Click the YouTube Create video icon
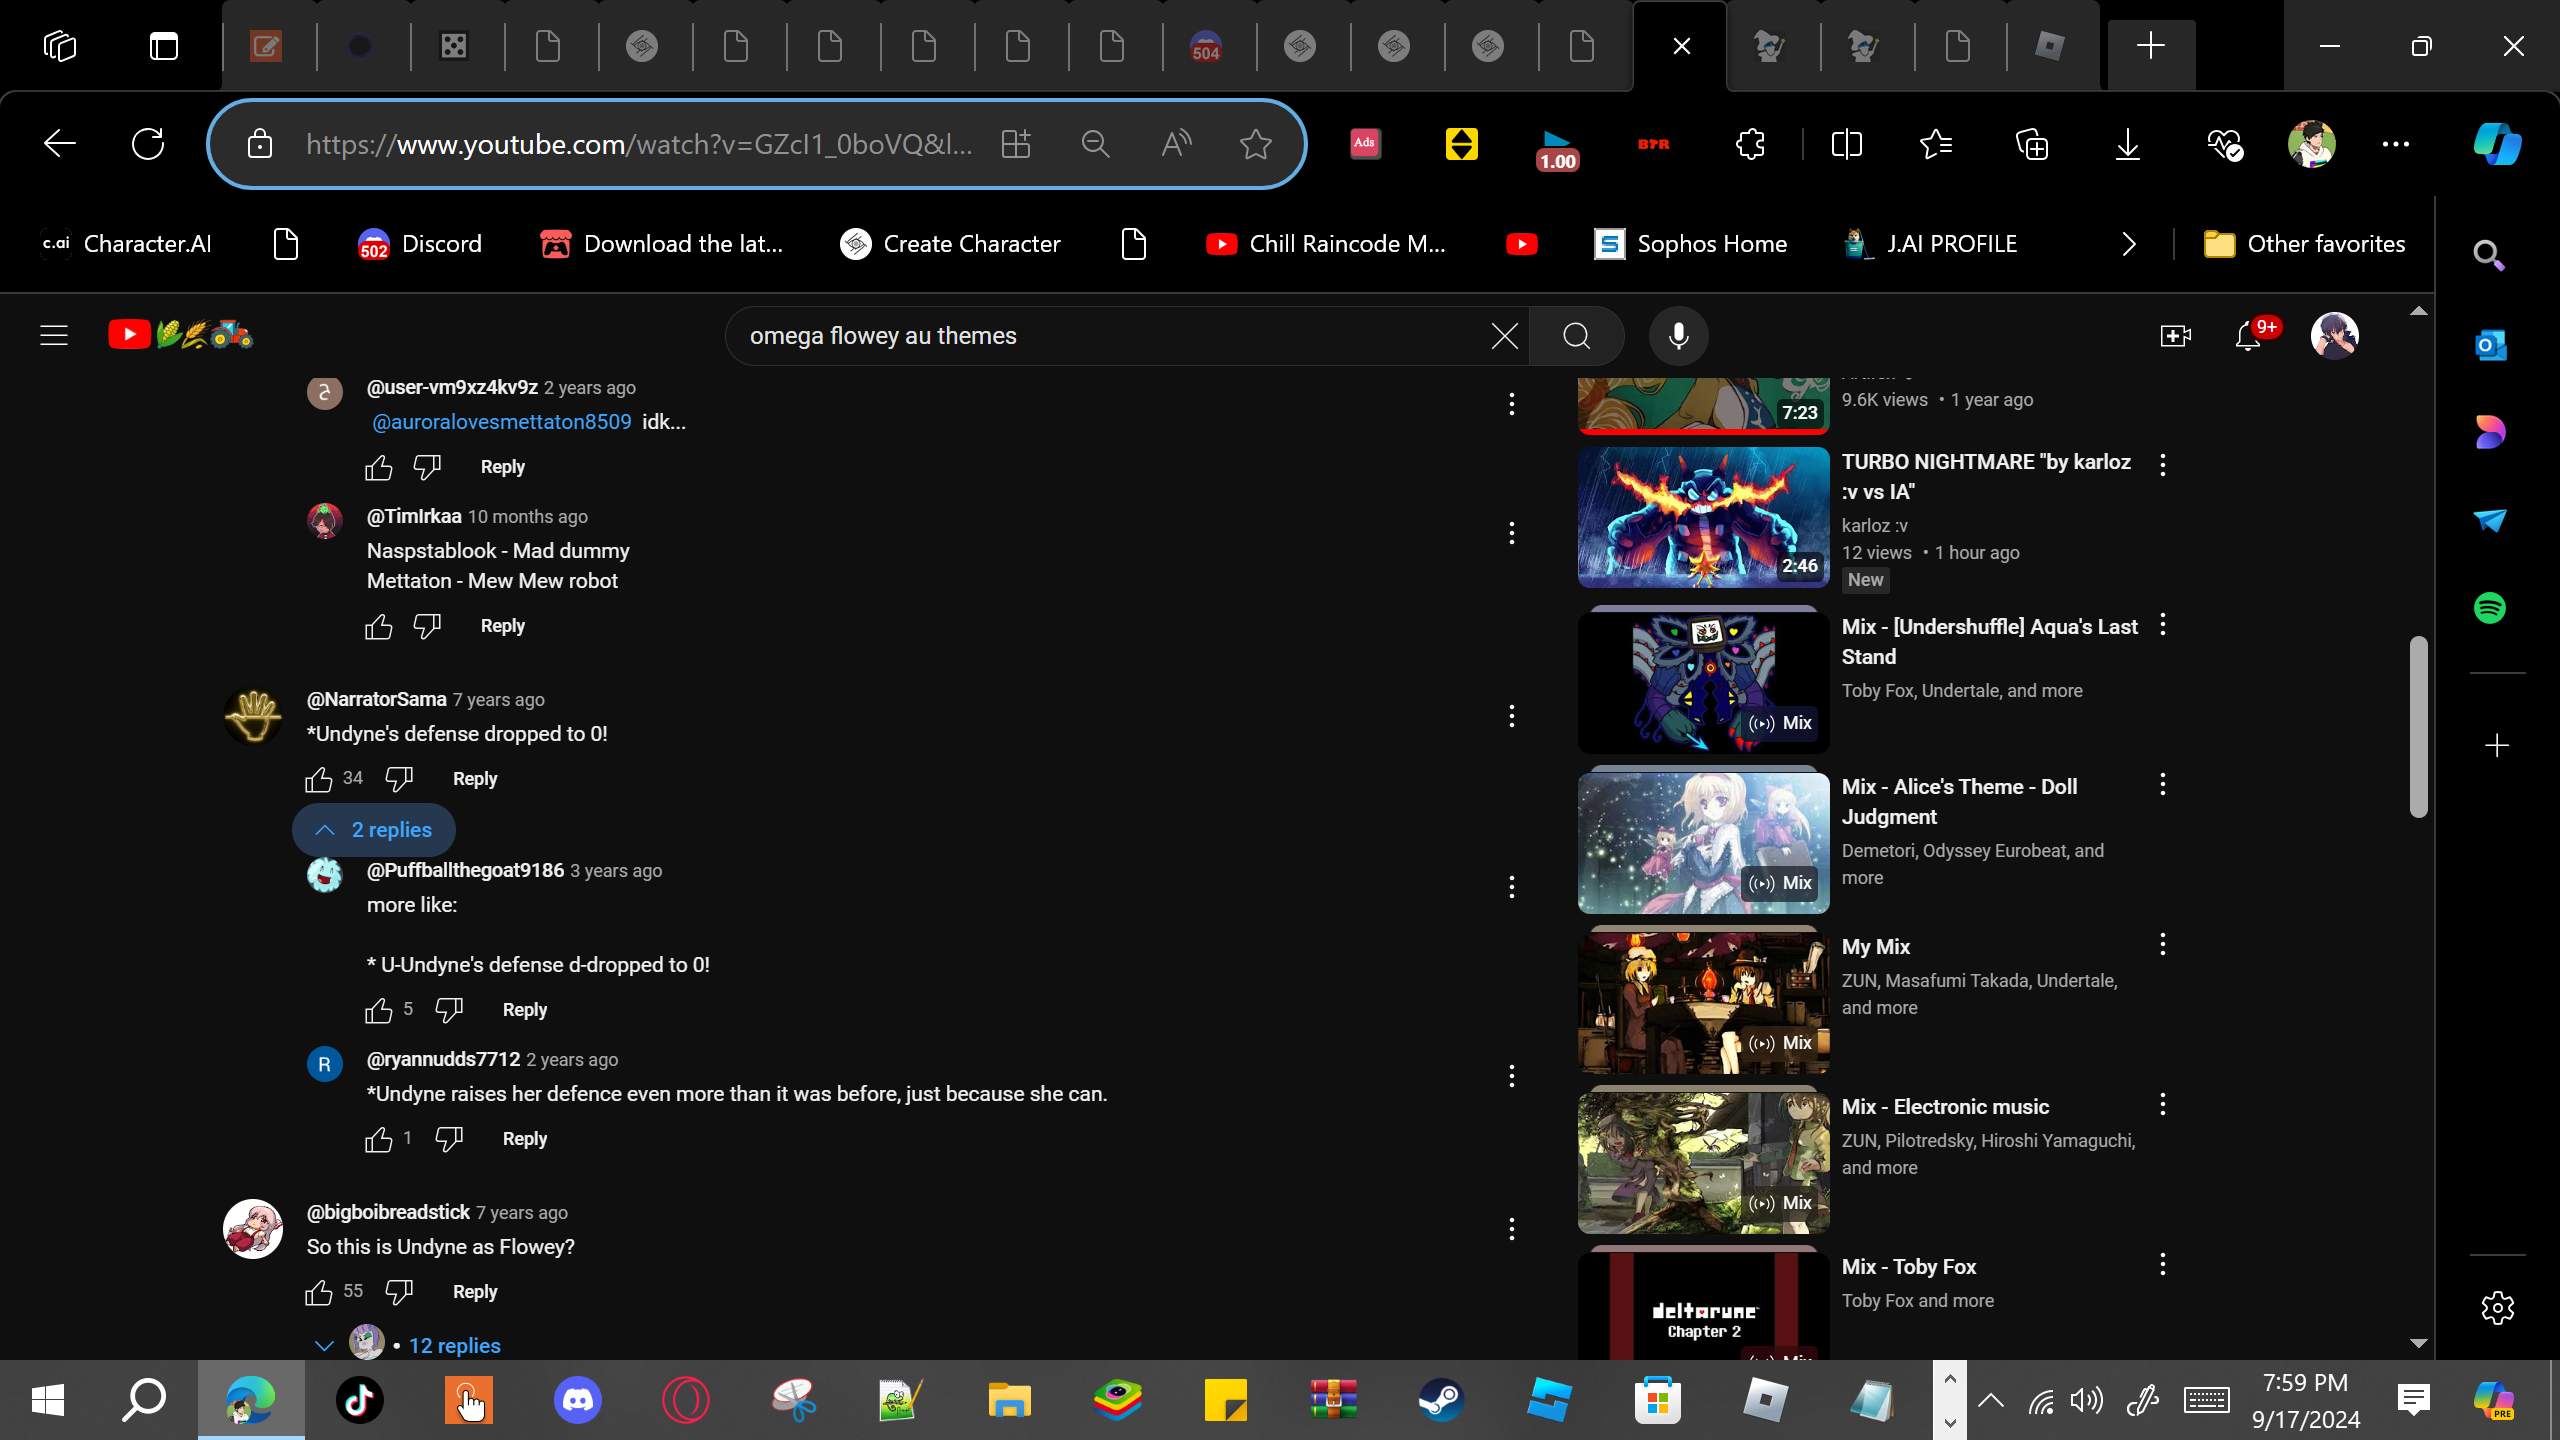 [2175, 336]
